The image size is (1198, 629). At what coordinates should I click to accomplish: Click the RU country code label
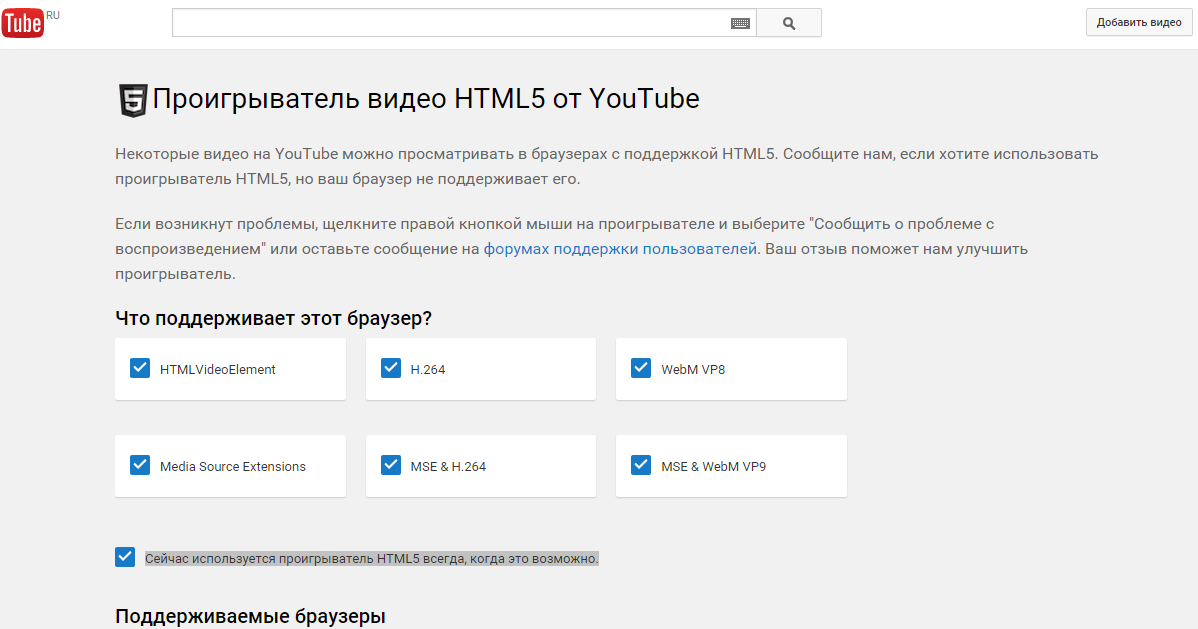click(53, 15)
